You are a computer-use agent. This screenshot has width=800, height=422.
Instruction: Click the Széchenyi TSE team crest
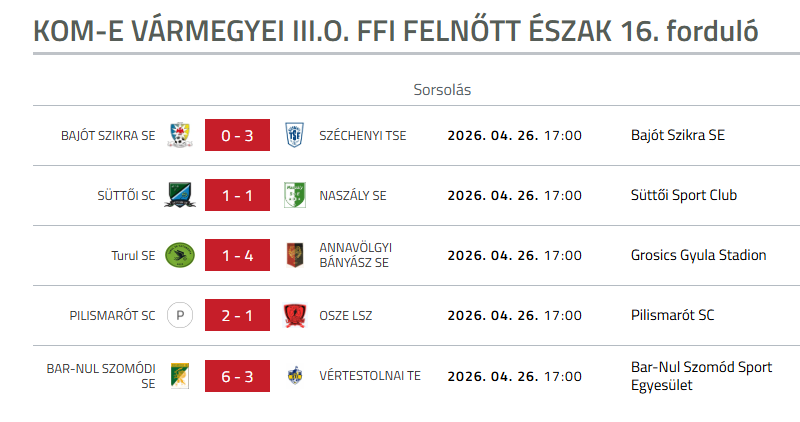pos(294,135)
